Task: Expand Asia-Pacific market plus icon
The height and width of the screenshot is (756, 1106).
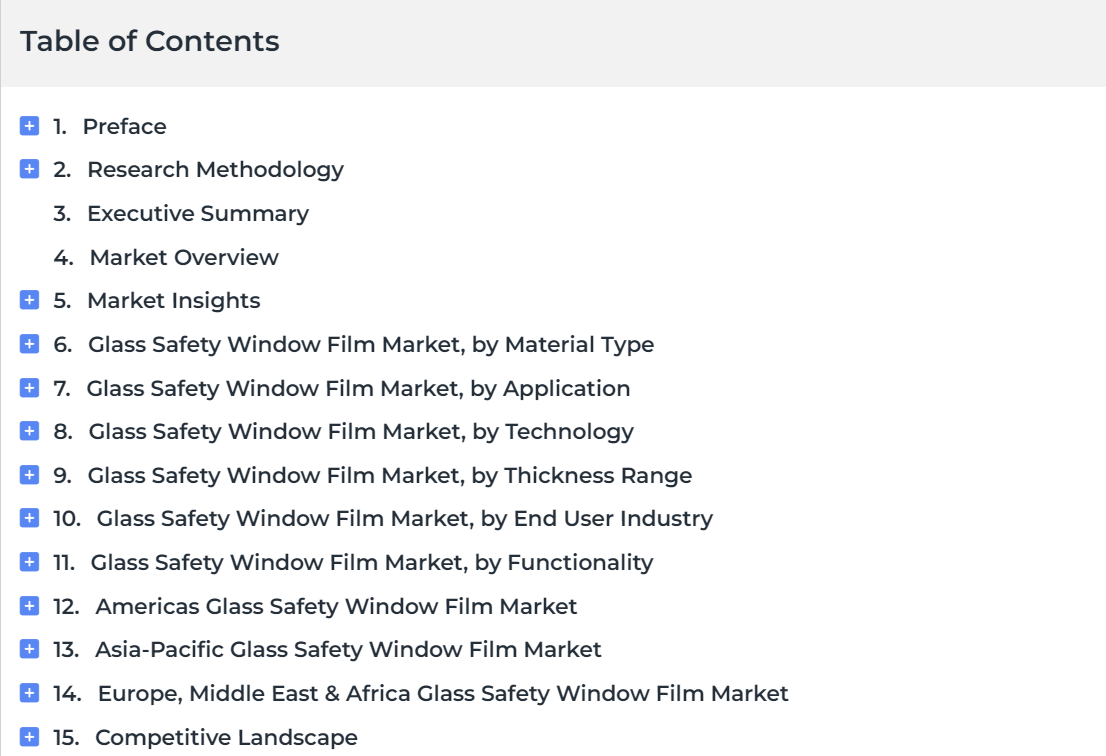Action: click(x=29, y=649)
